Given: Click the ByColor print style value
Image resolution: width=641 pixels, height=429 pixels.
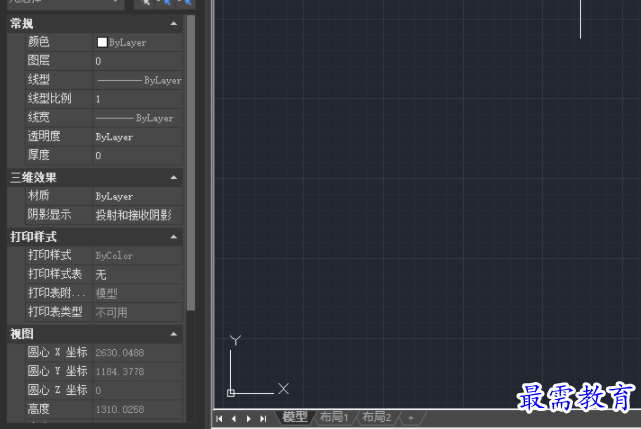Looking at the screenshot, I should coord(137,256).
